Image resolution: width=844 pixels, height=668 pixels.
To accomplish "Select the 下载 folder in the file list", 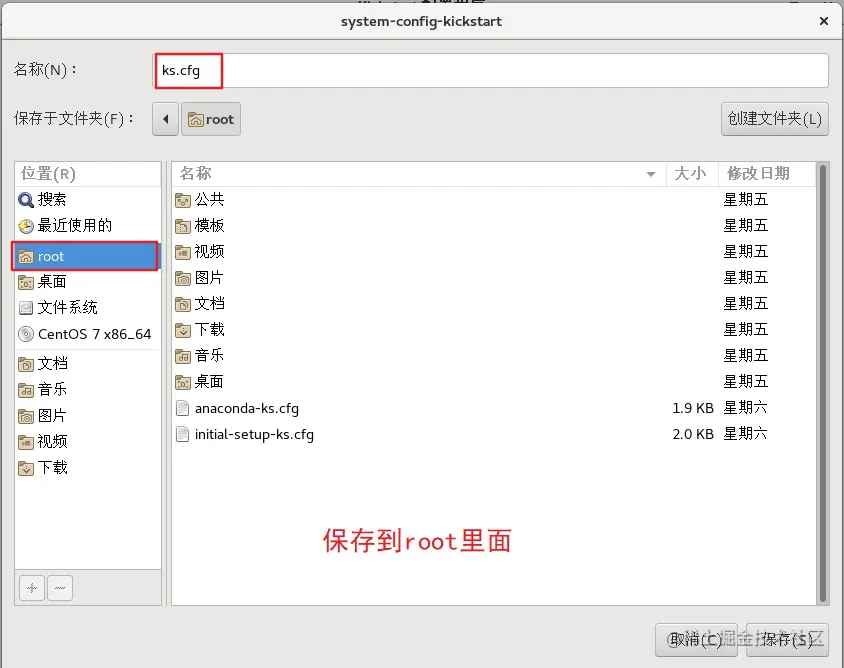I will (494, 329).
